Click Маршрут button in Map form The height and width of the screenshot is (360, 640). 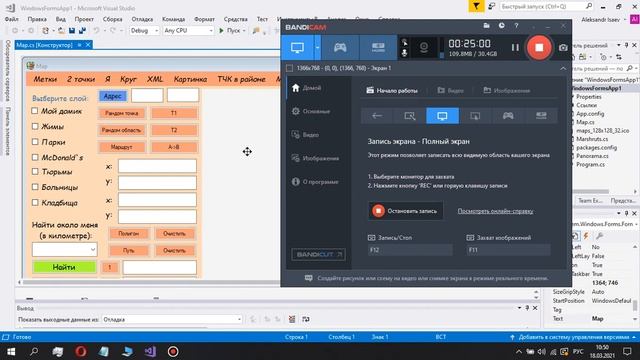point(122,147)
